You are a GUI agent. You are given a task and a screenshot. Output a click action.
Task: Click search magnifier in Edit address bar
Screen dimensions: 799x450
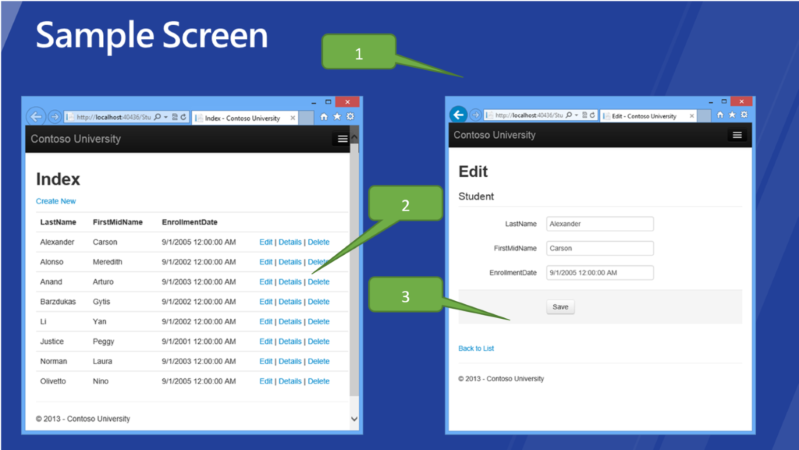click(569, 115)
